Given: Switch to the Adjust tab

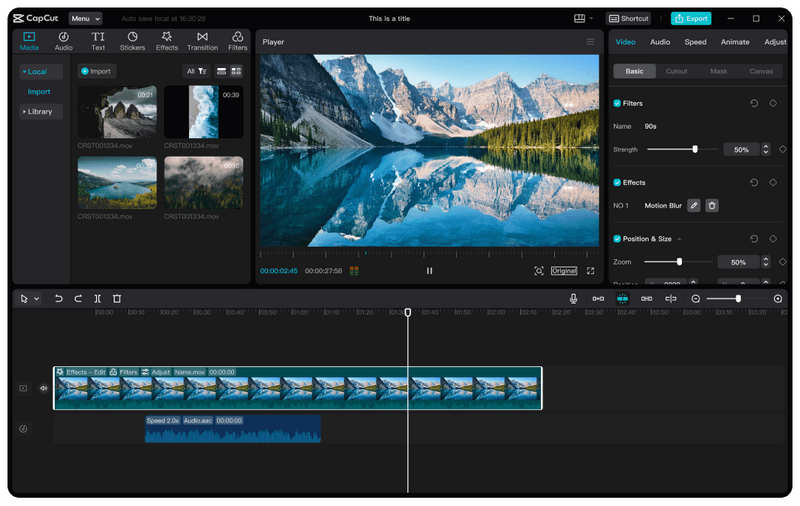Looking at the screenshot, I should pos(775,42).
